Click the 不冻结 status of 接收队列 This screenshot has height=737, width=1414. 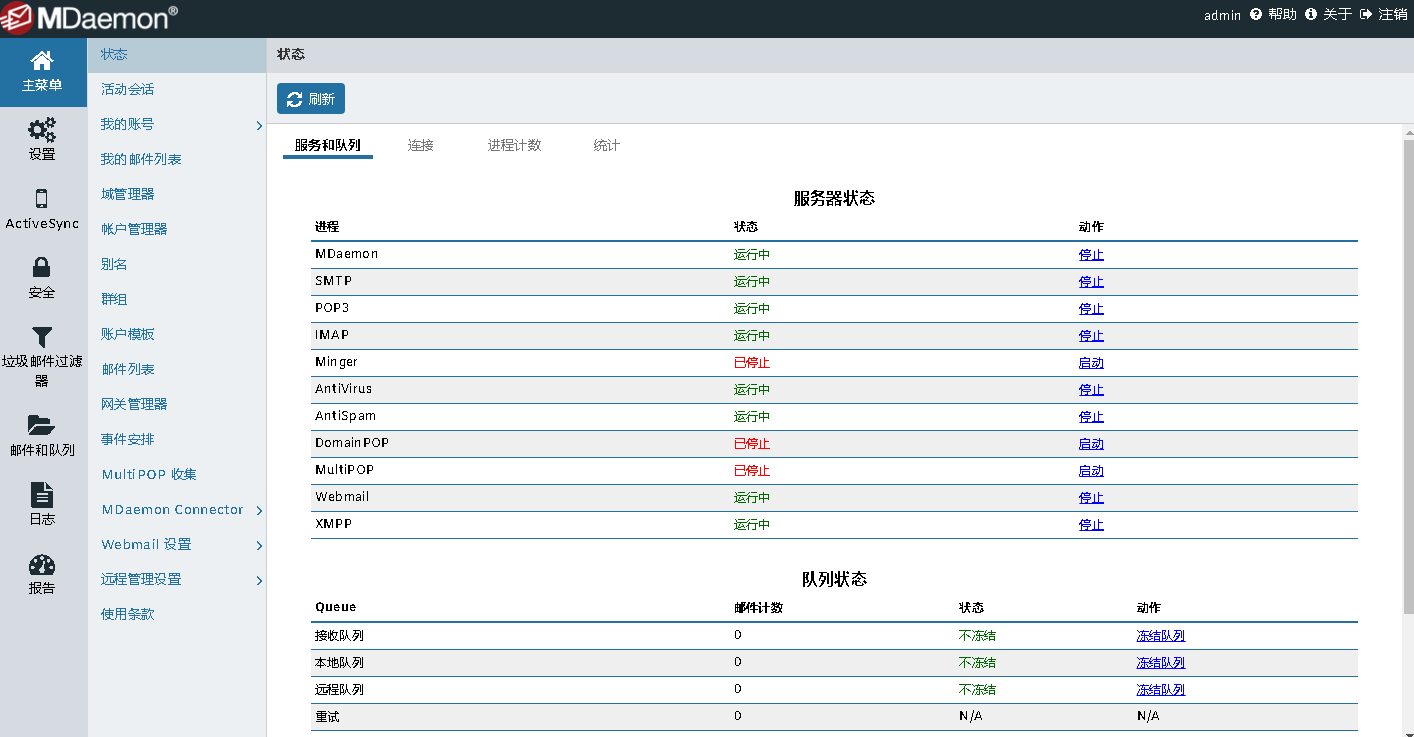(x=977, y=636)
